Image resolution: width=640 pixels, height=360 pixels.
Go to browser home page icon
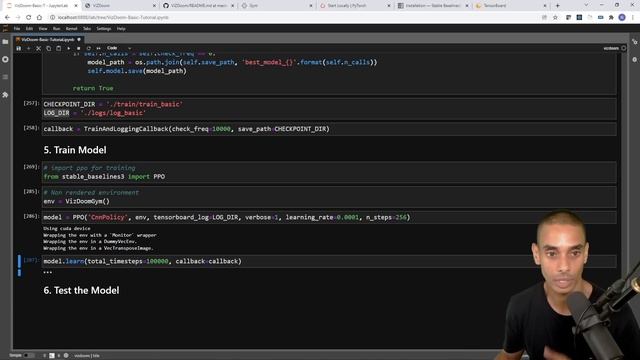(x=39, y=18)
